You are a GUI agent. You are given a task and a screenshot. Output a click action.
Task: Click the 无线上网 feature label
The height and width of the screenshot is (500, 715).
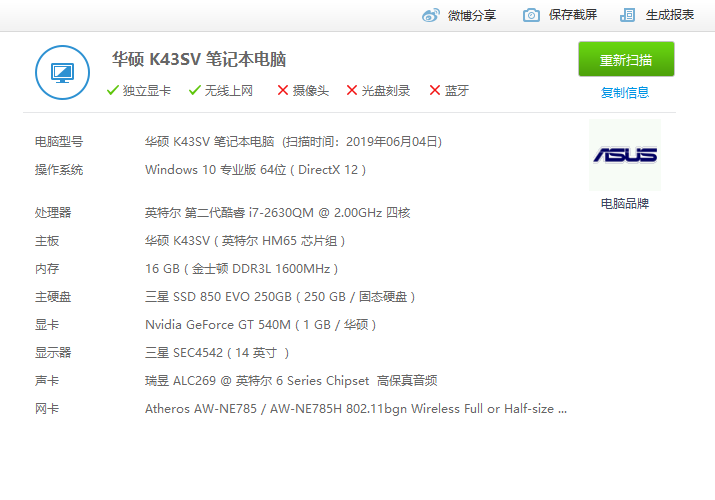(228, 91)
